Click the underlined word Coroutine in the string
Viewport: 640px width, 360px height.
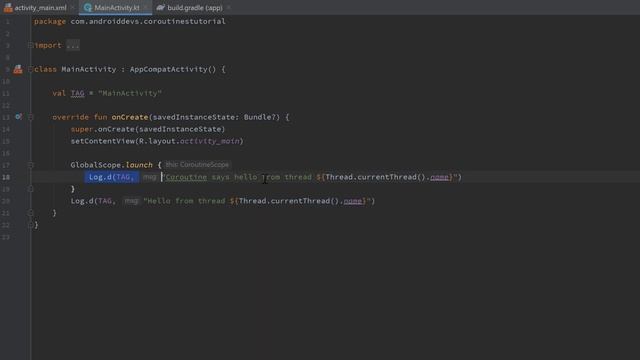pos(186,177)
